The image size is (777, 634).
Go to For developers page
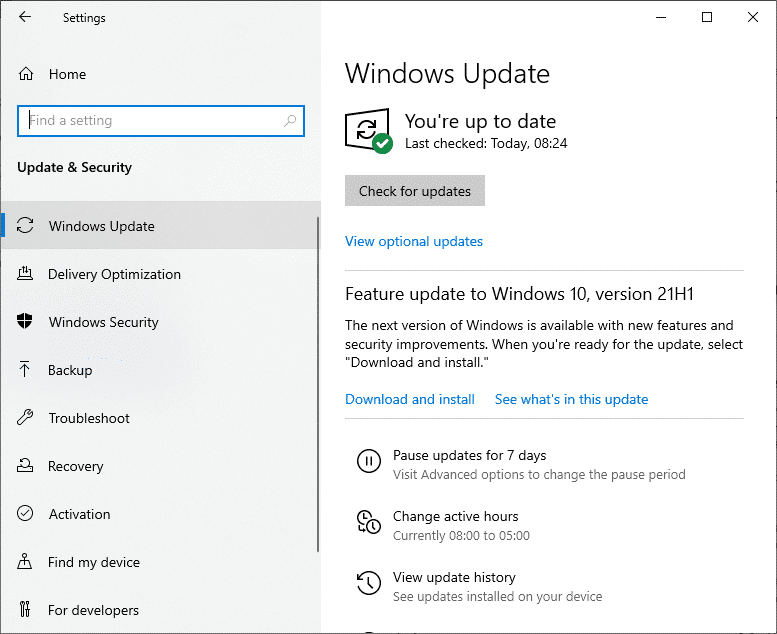coord(93,610)
